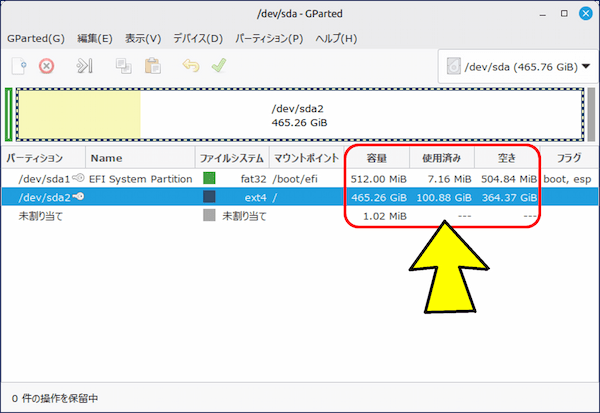Click the Paste partition toolbar icon

(x=152, y=67)
